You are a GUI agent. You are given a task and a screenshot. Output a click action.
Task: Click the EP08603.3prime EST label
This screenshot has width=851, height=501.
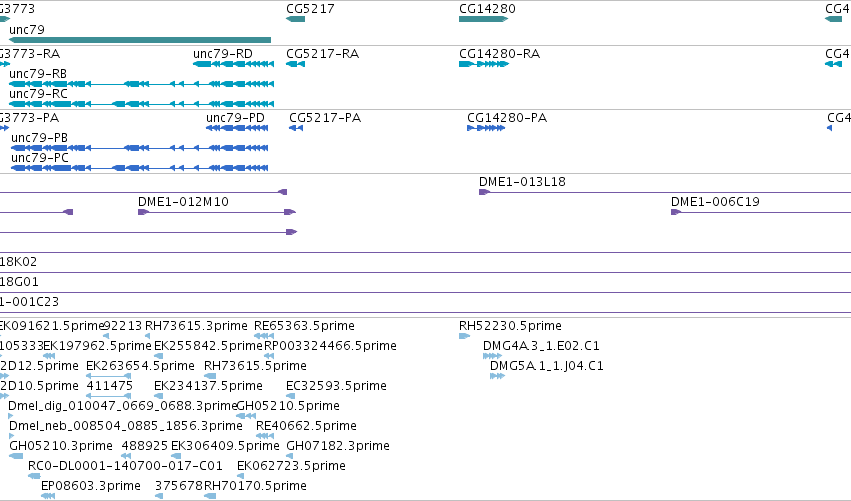tap(91, 486)
